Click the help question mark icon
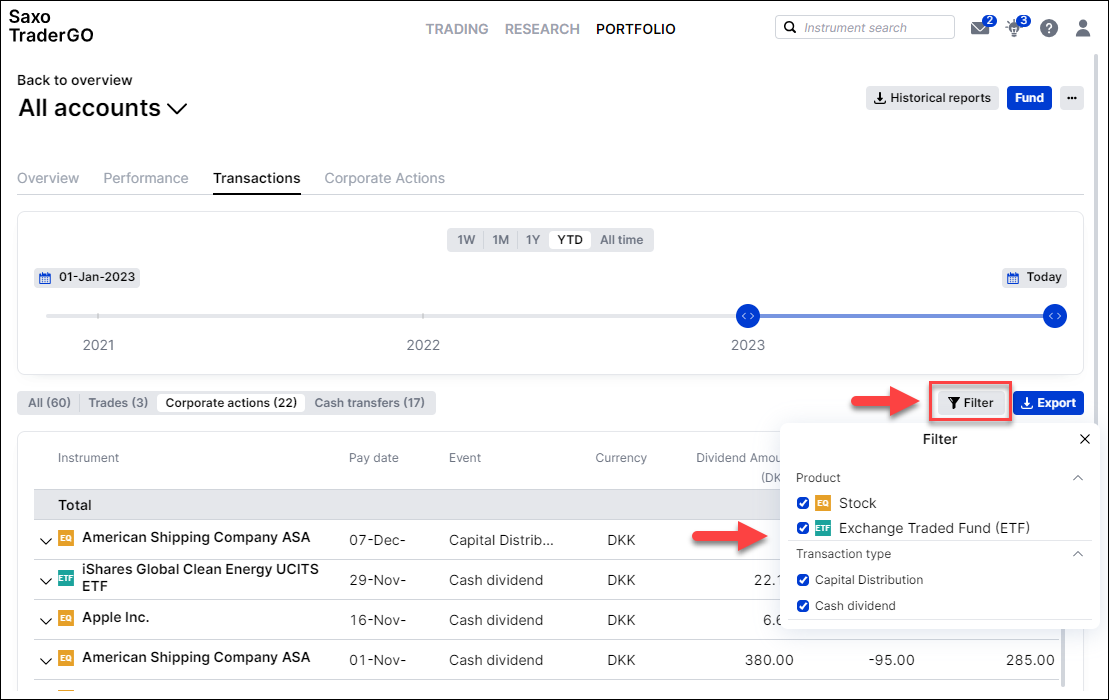Screen dimensions: 1109x700 click(x=1049, y=28)
